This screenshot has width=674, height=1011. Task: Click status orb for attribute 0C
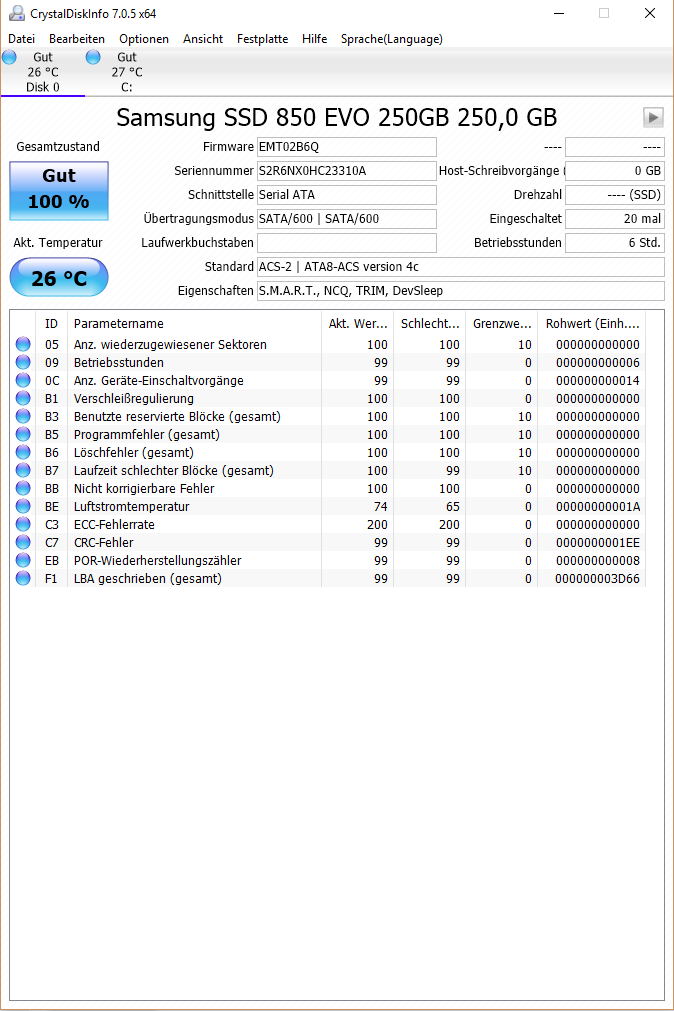[23, 380]
